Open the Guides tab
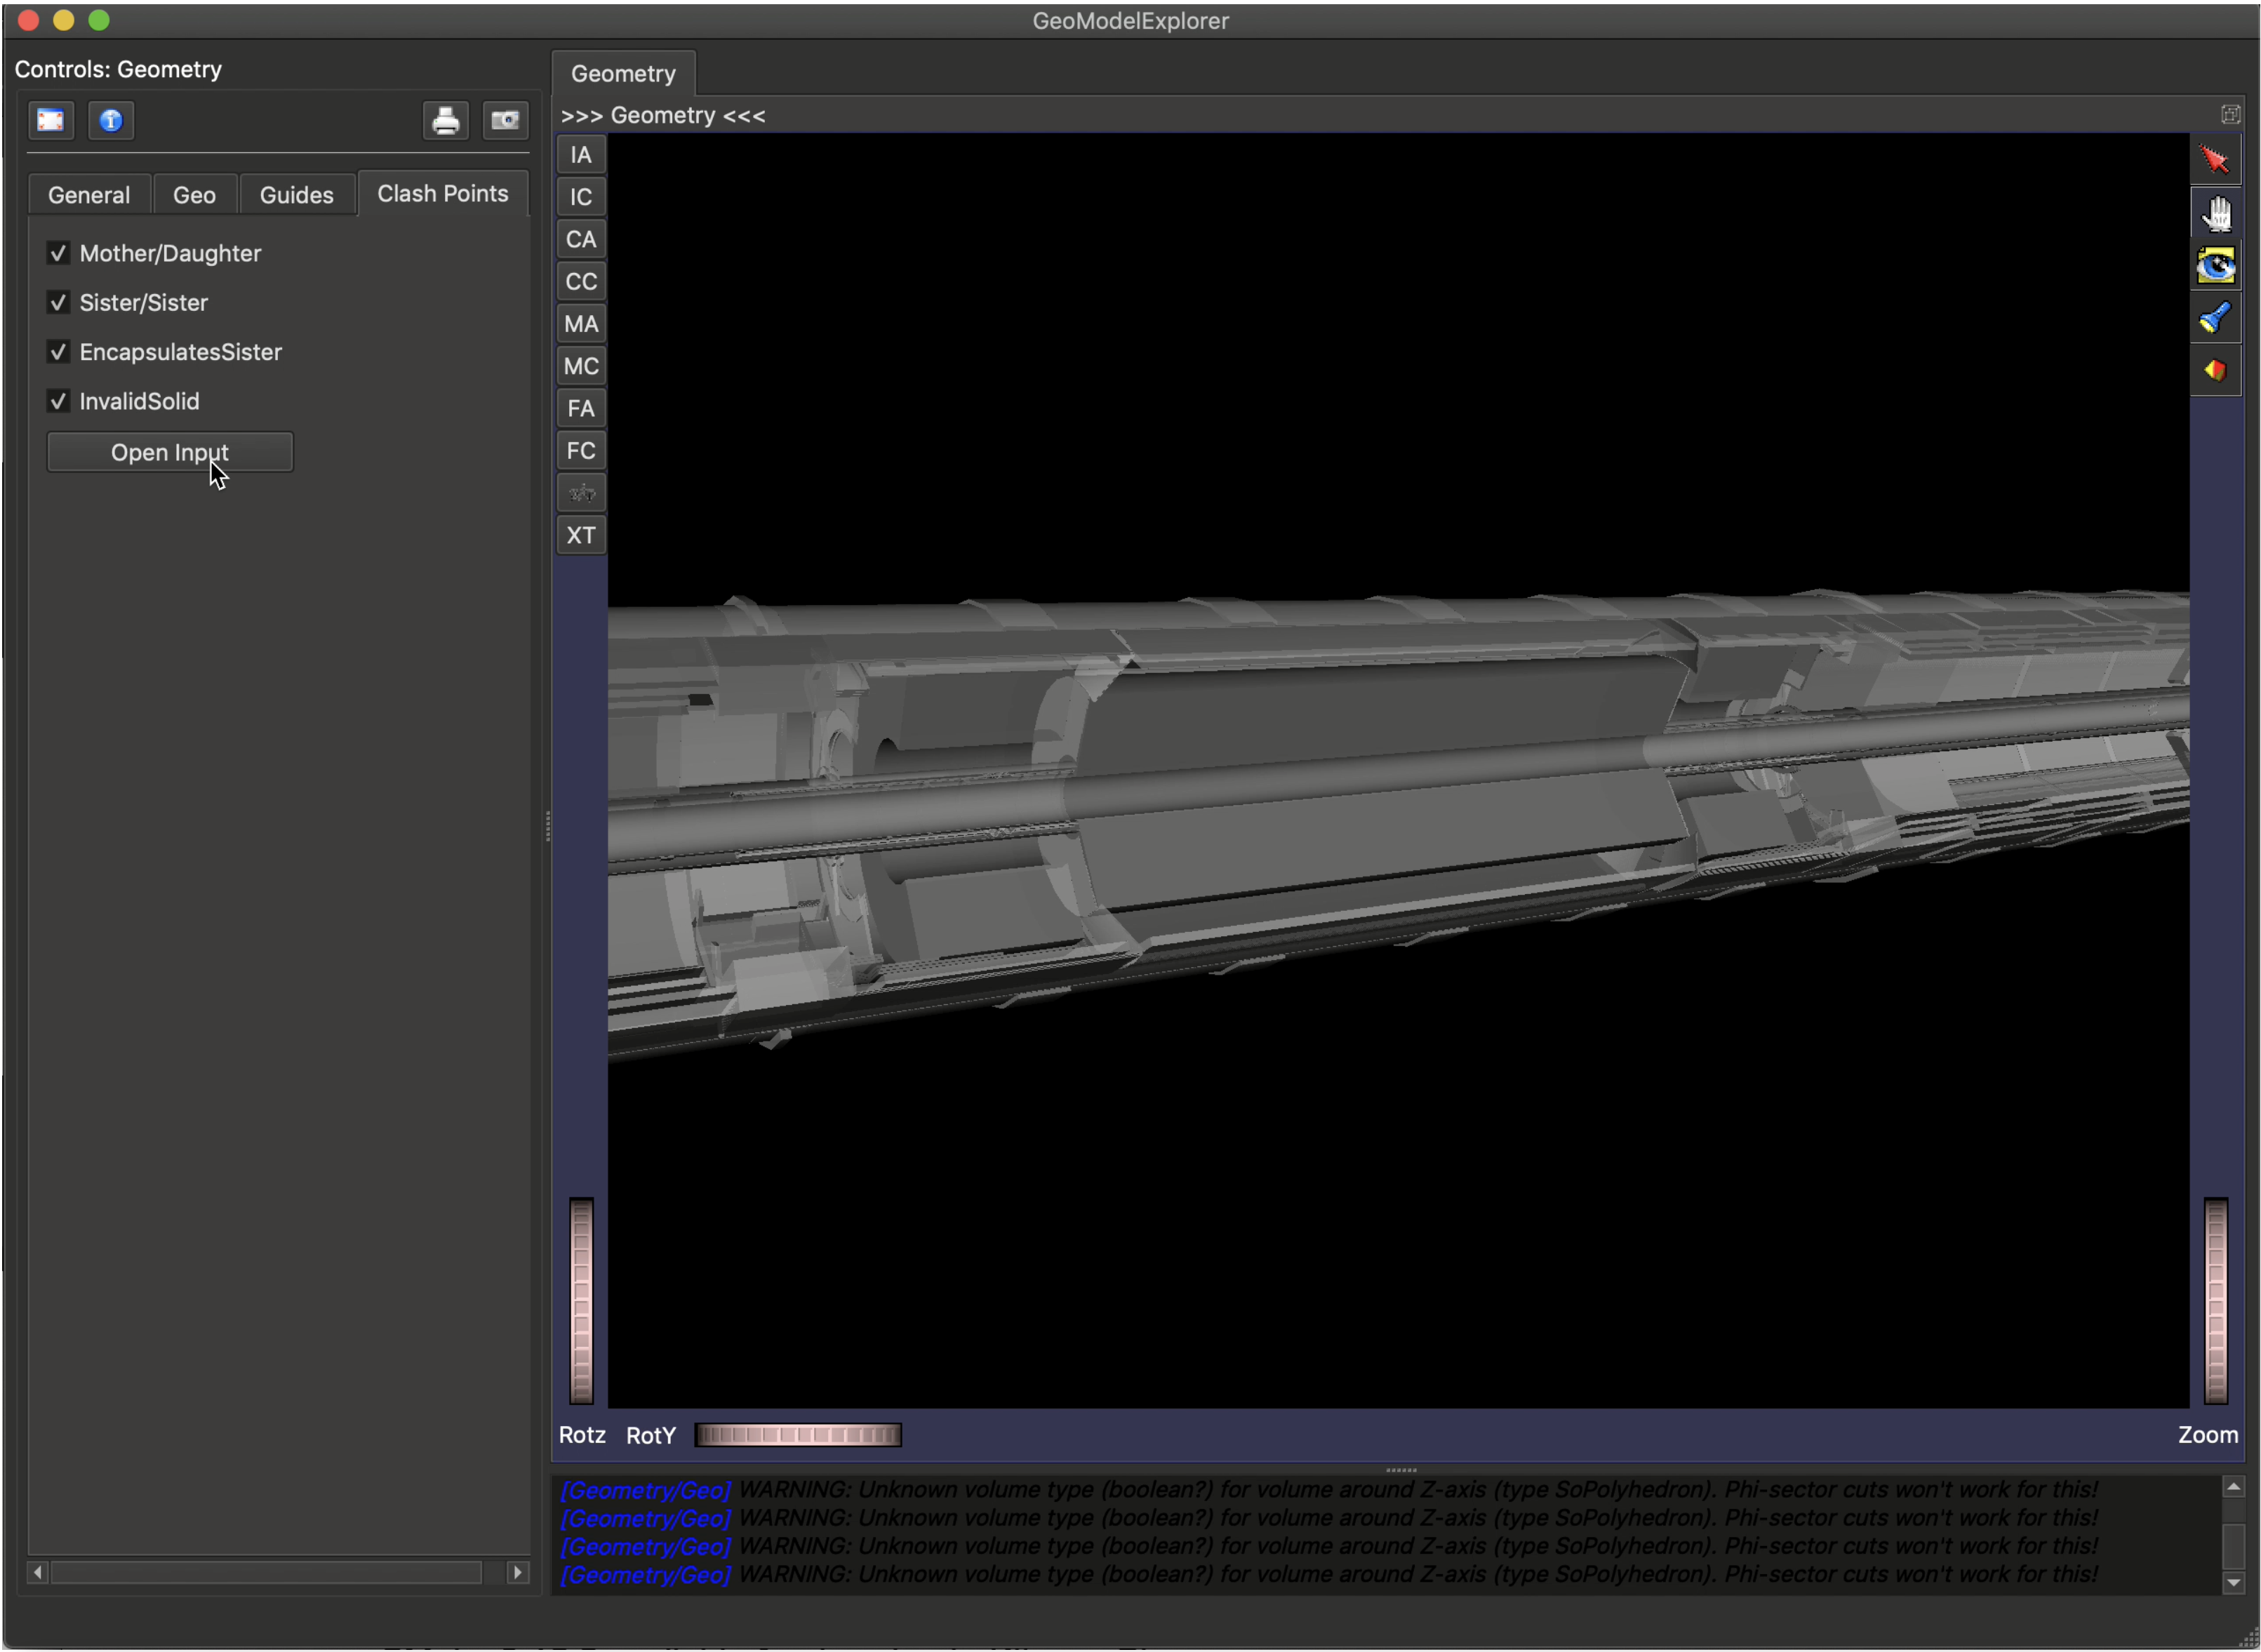Screen dimensions: 2261x1652 tap(296, 195)
